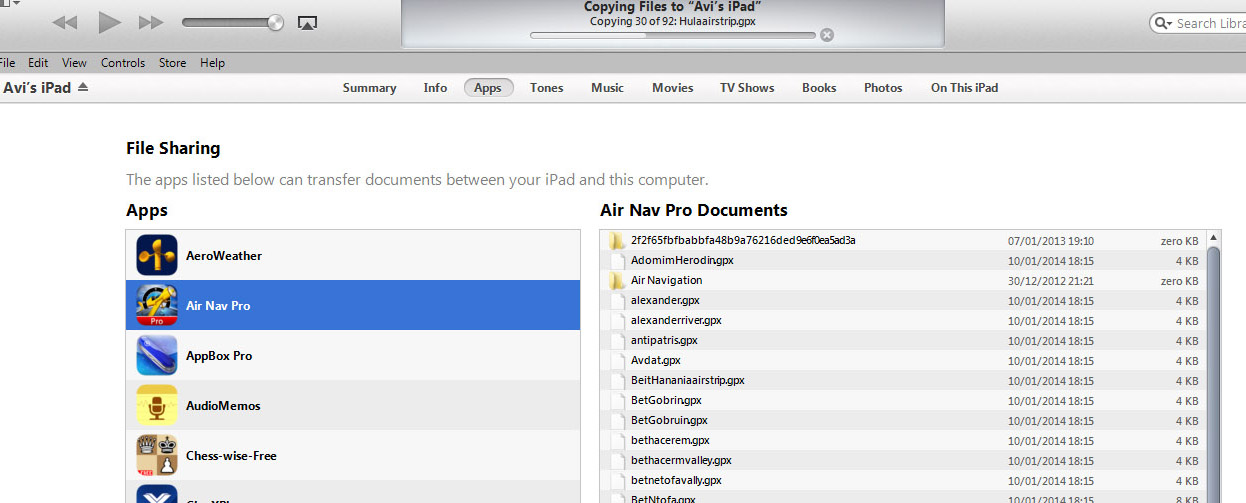Select the AppBox Pro app icon

[x=157, y=355]
